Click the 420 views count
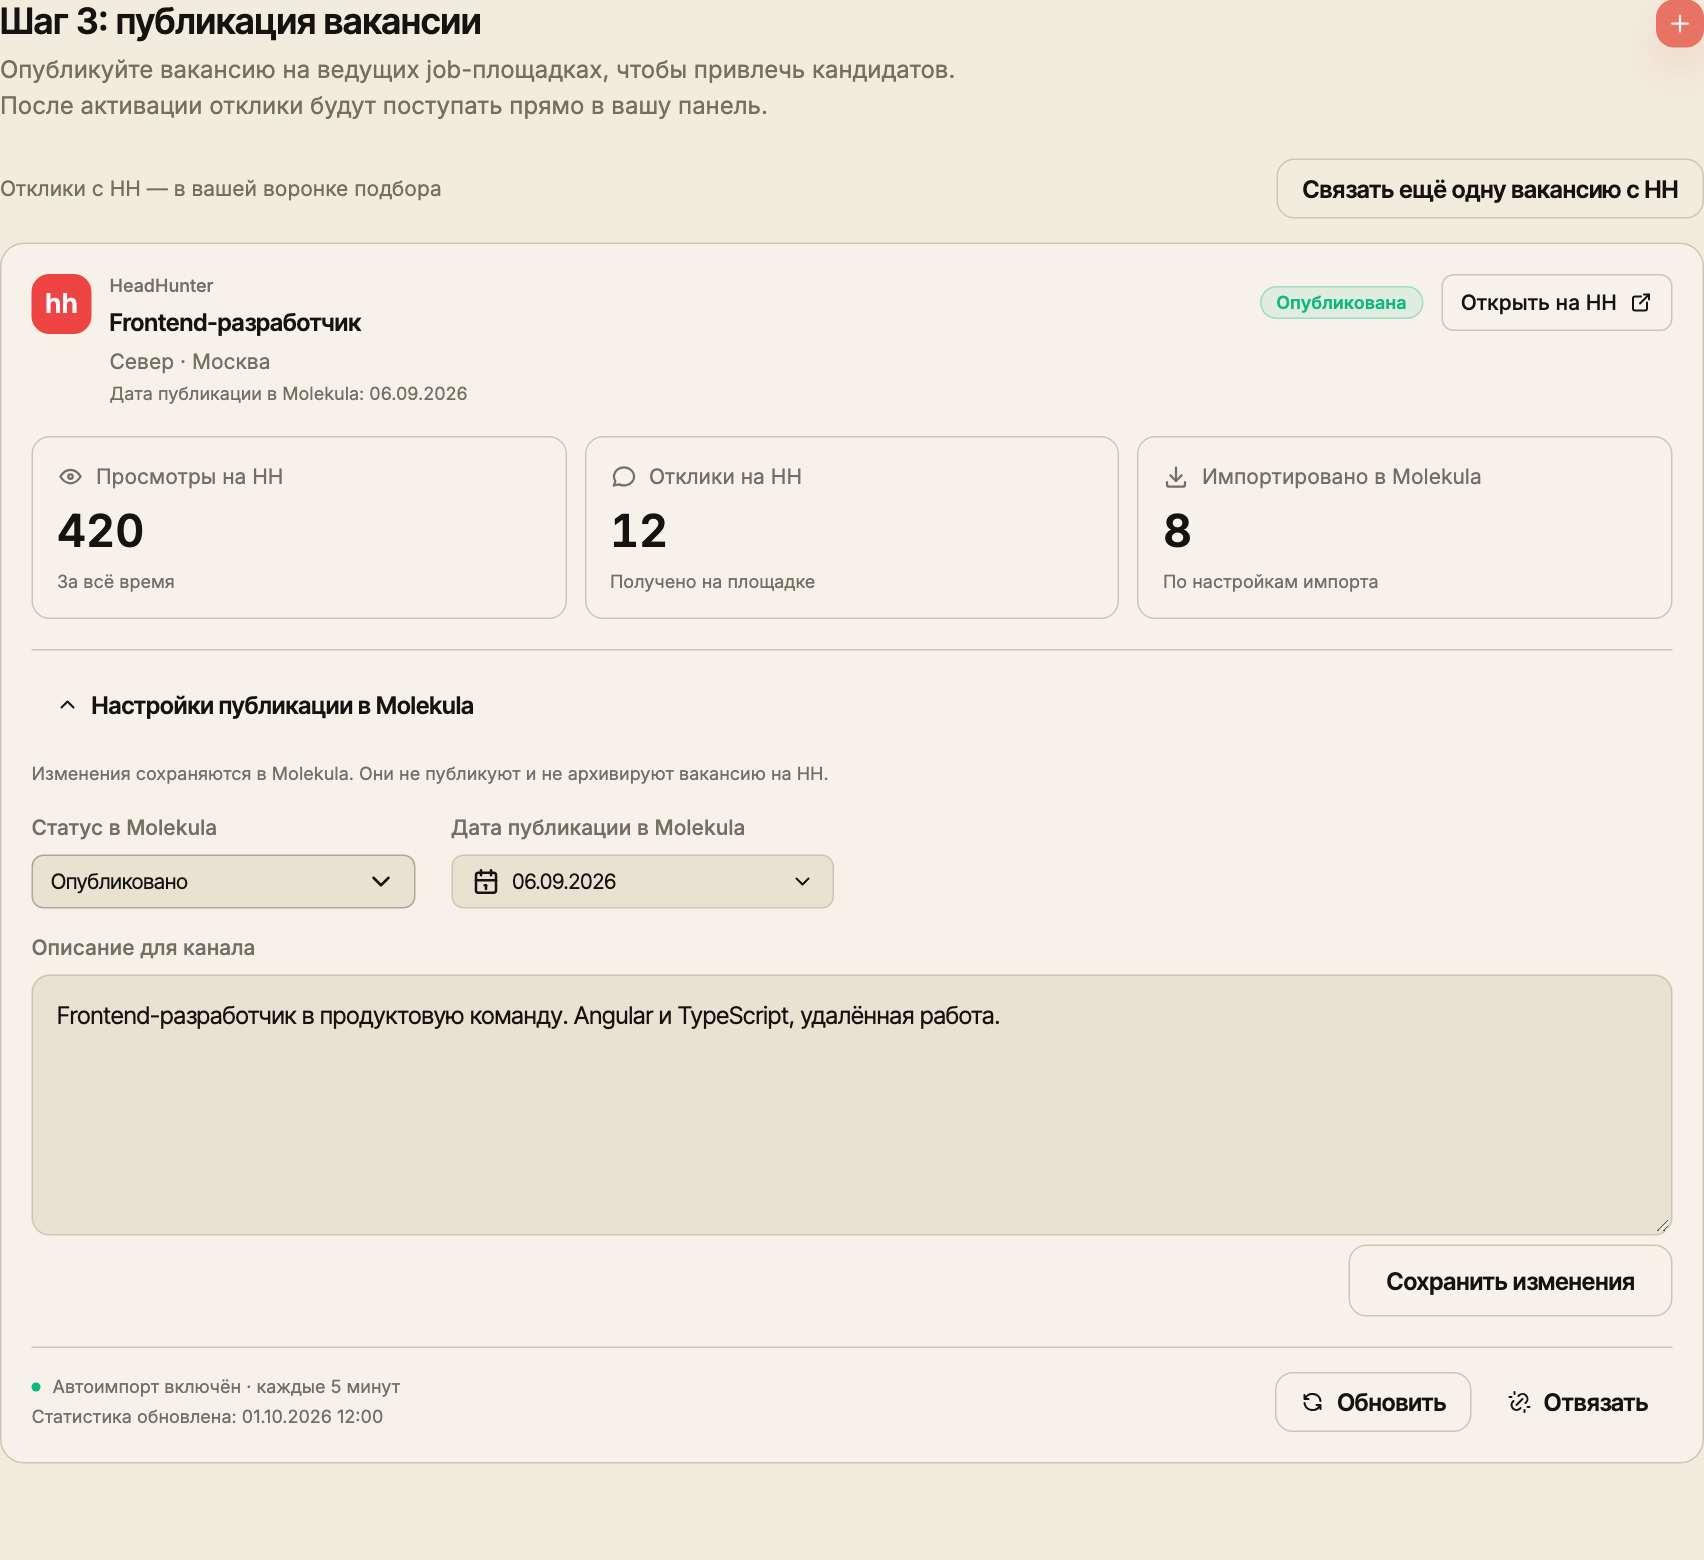The image size is (1704, 1560). [x=101, y=530]
